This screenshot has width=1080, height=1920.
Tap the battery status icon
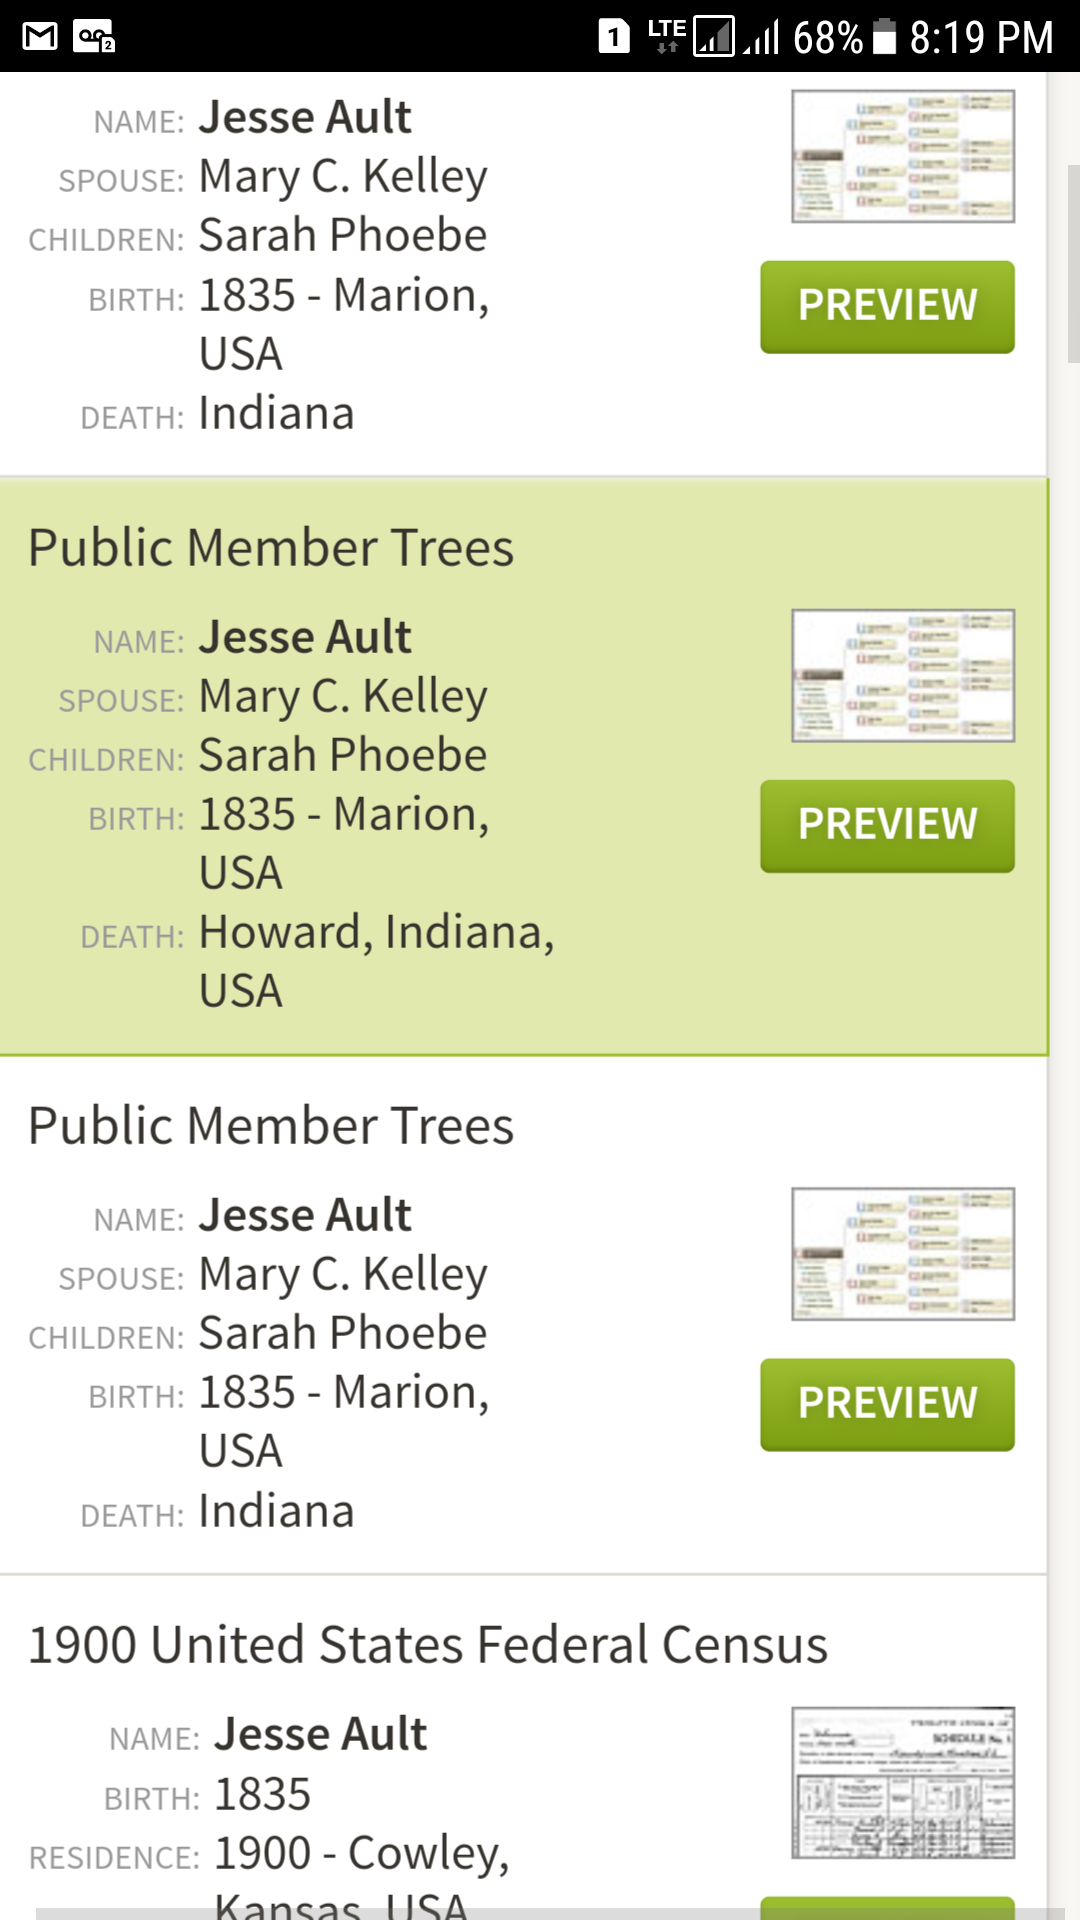pyautogui.click(x=884, y=37)
